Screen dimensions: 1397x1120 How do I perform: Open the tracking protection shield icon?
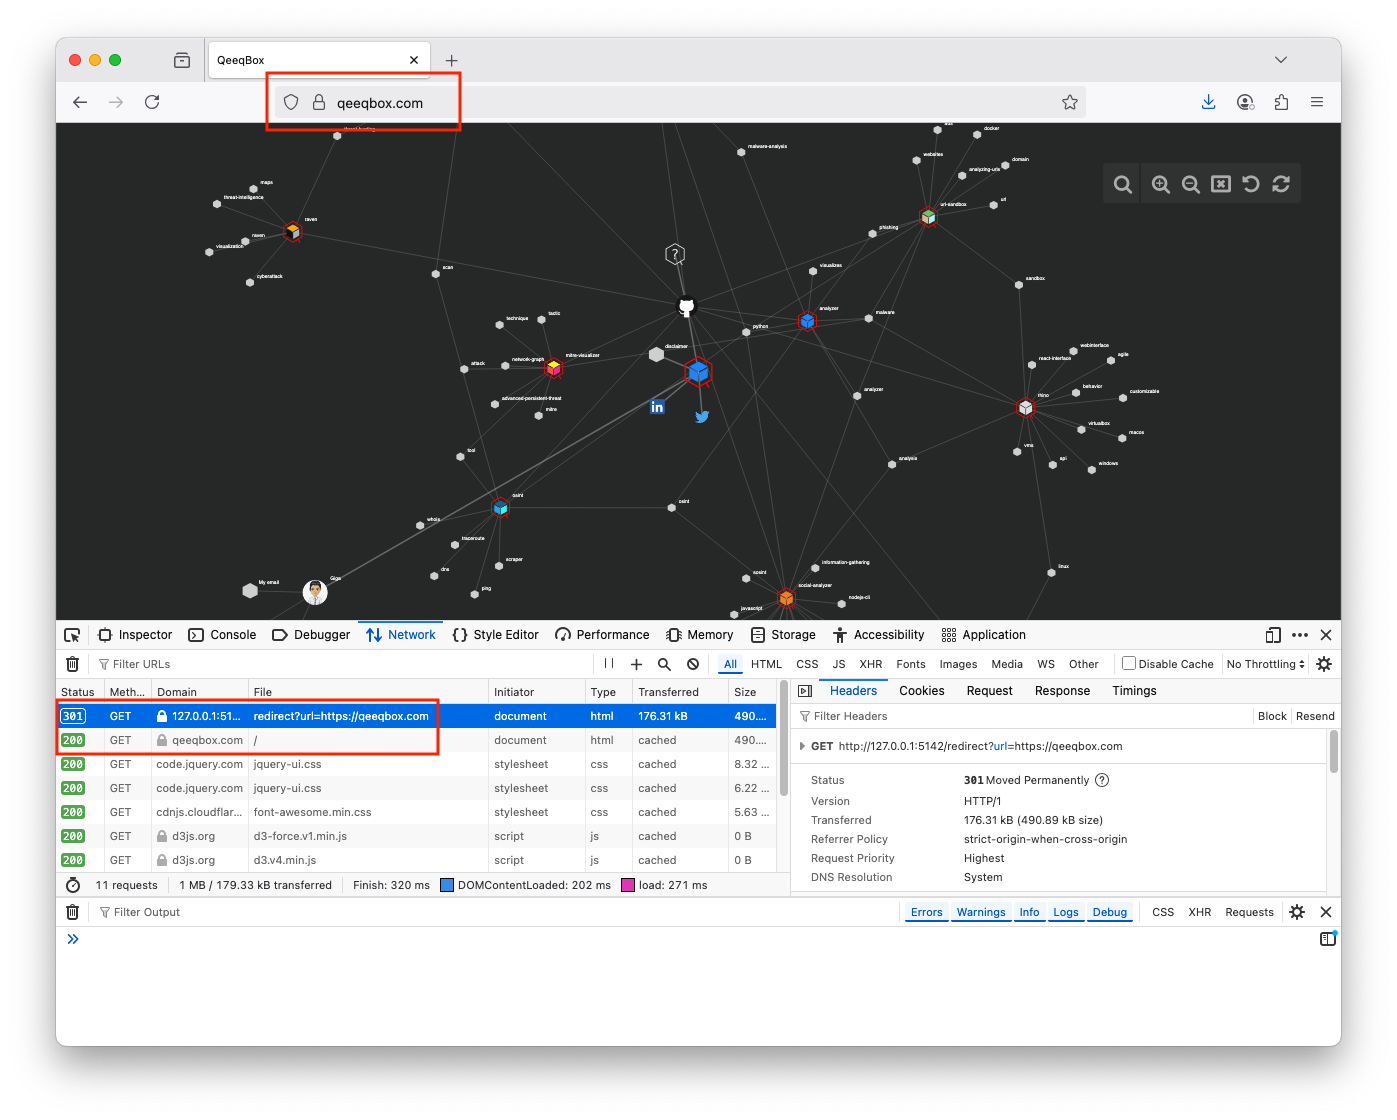coord(291,102)
